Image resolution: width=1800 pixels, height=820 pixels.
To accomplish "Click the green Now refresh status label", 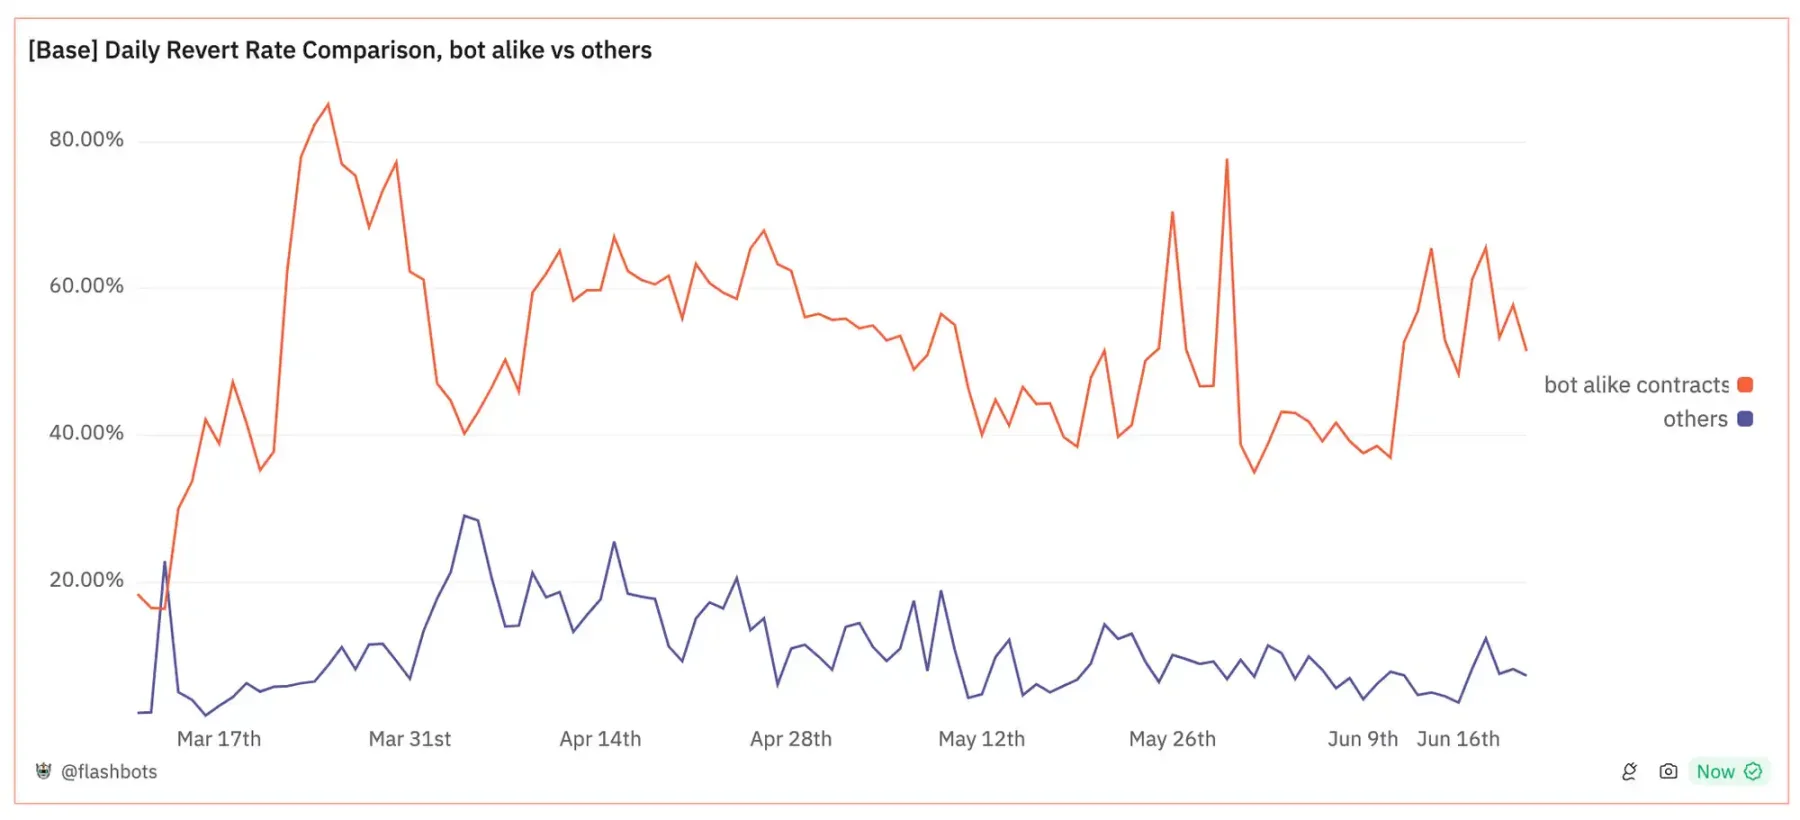I will point(1715,771).
